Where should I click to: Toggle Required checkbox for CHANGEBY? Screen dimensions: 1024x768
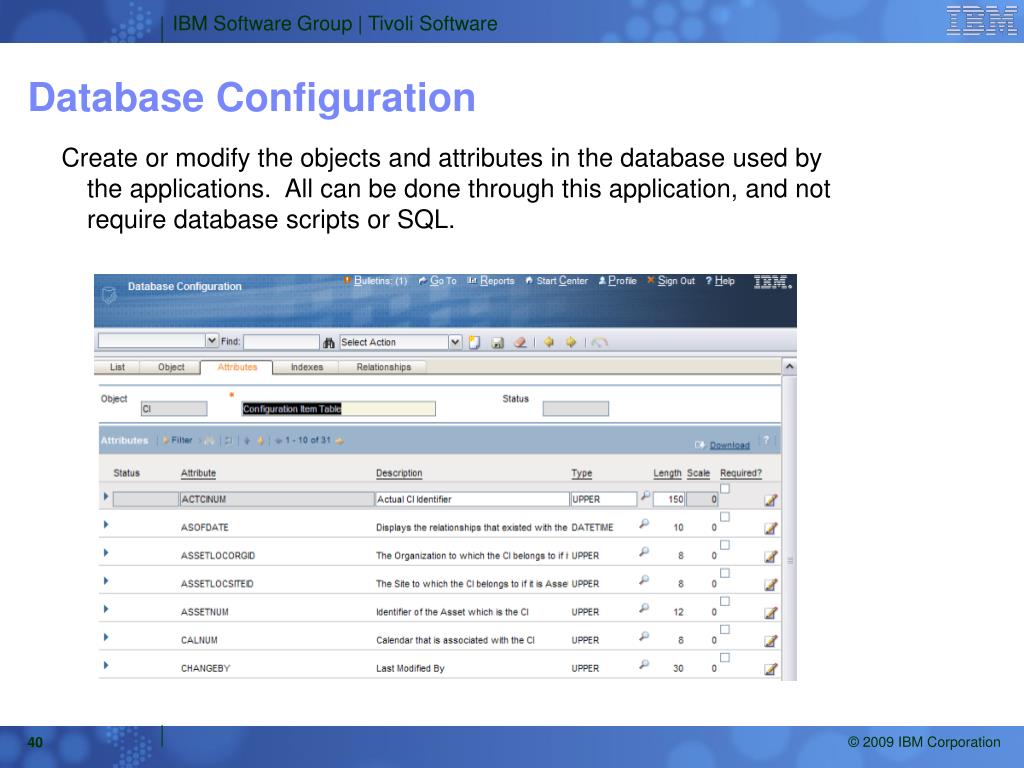click(725, 657)
